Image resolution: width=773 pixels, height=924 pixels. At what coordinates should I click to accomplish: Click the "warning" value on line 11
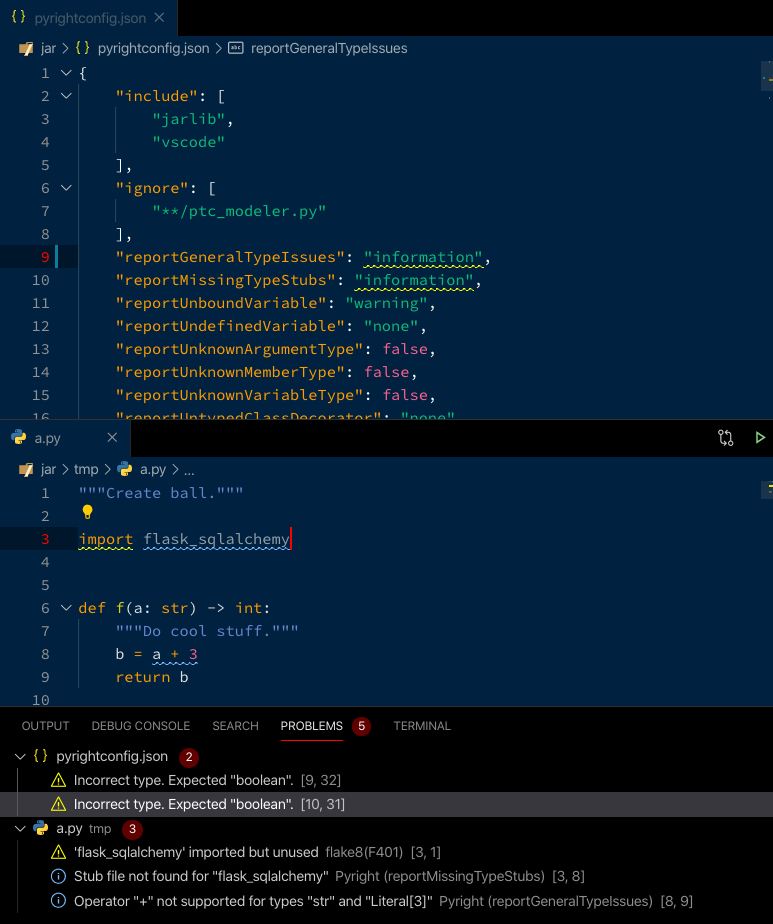pyautogui.click(x=386, y=303)
